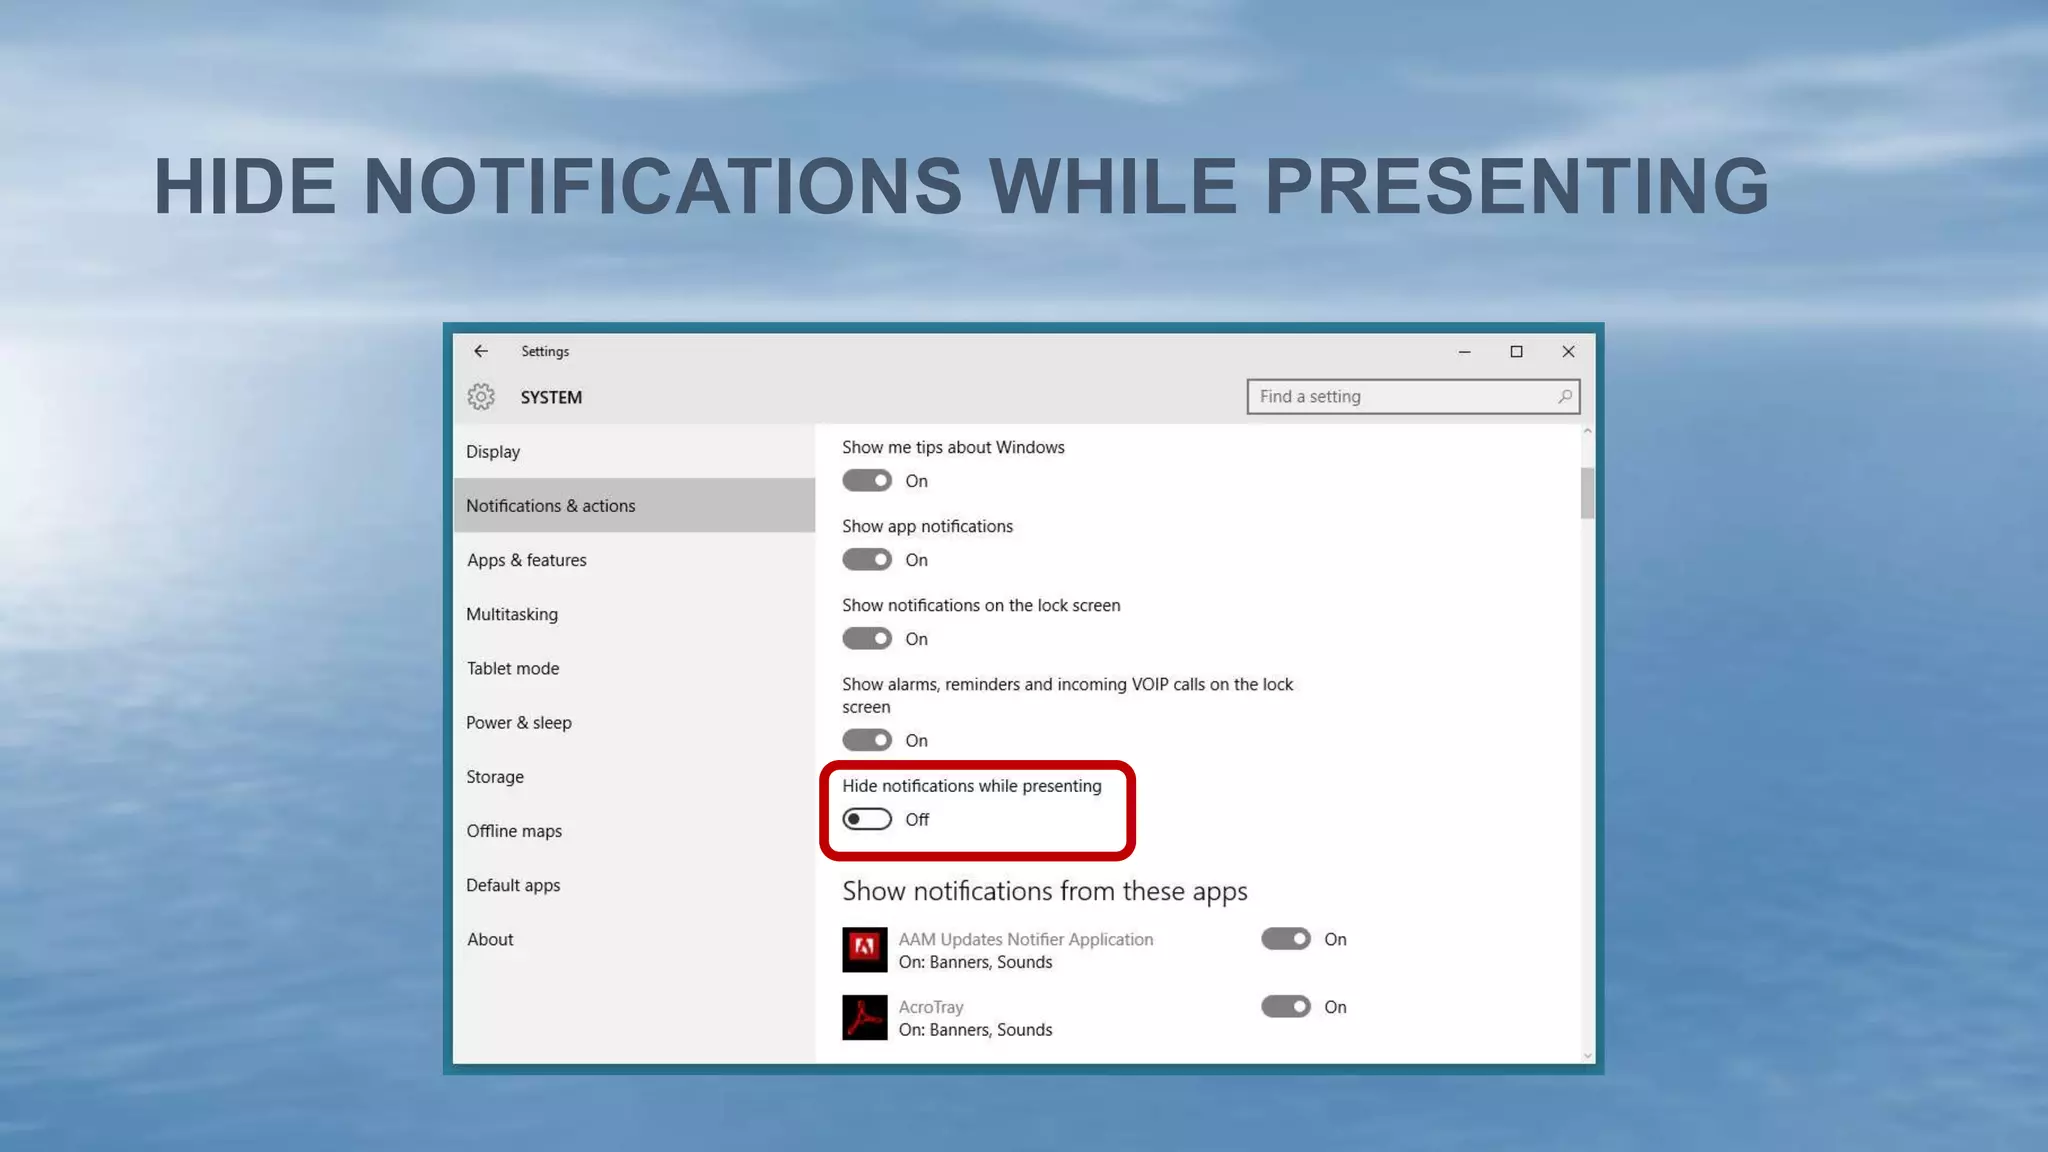This screenshot has width=2048, height=1152.
Task: Toggle Show me tips about Windows
Action: tap(867, 481)
